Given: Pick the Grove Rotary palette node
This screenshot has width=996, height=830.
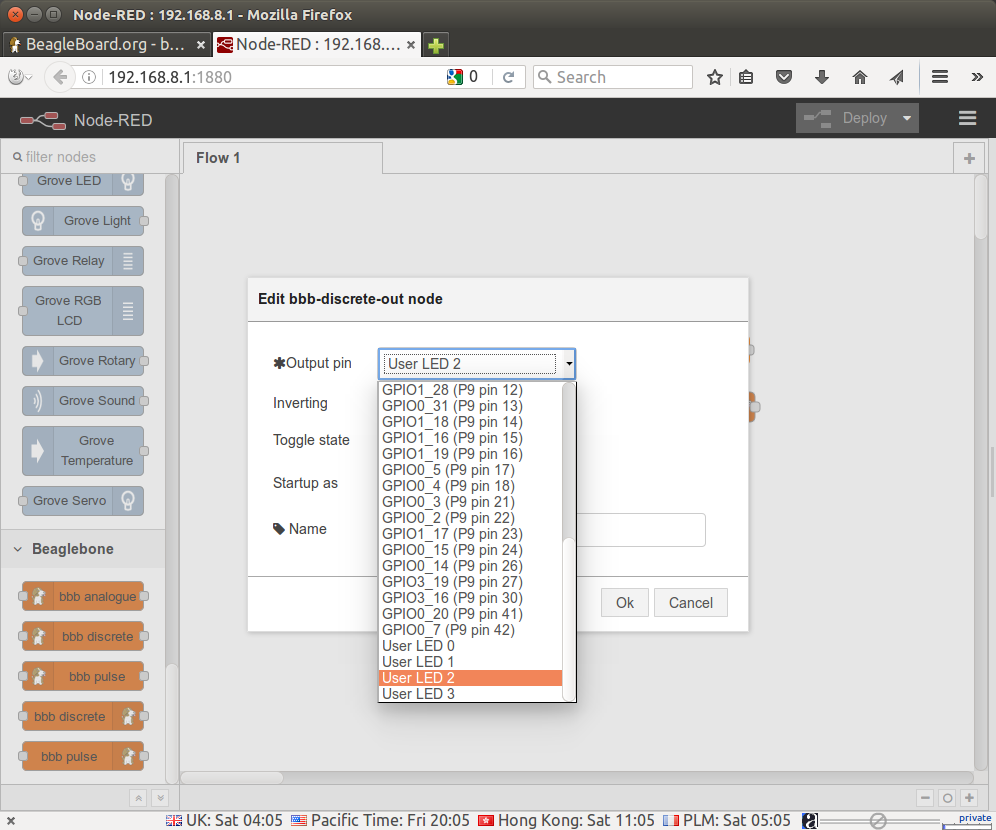Looking at the screenshot, I should [x=83, y=361].
